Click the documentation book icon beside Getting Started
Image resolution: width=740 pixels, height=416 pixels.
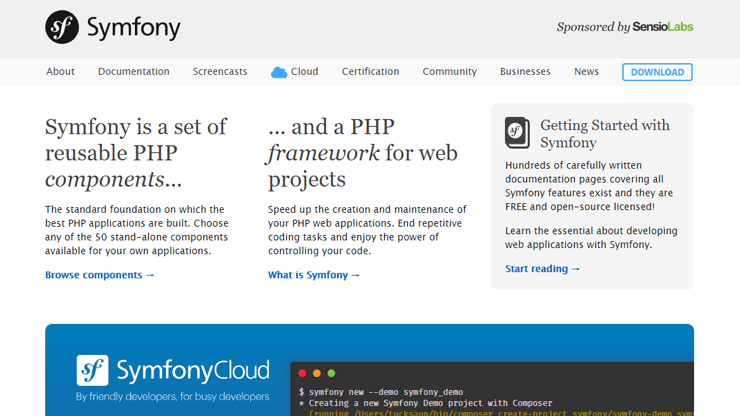[517, 133]
